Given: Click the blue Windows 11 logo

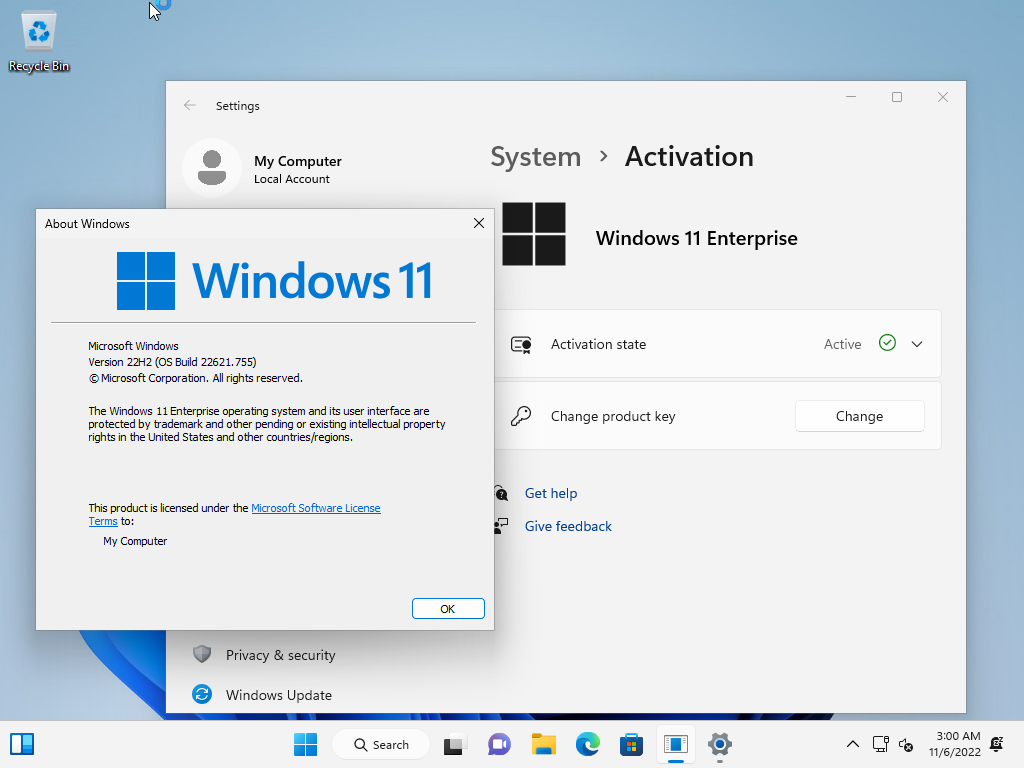Looking at the screenshot, I should pos(274,281).
